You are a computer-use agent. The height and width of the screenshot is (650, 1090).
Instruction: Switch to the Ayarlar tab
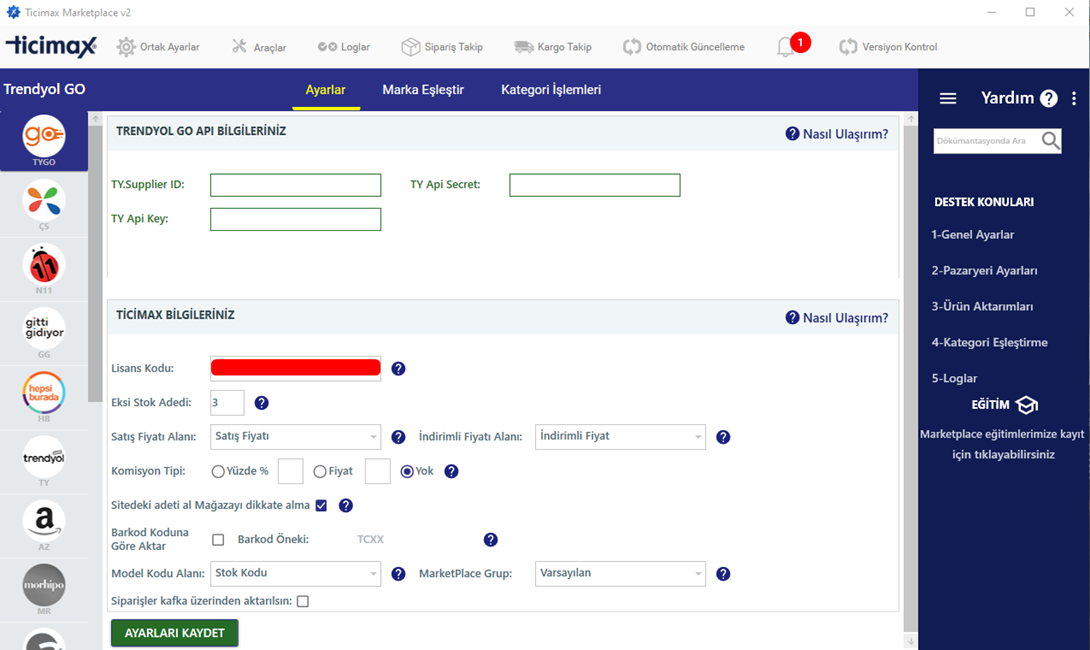[x=325, y=90]
